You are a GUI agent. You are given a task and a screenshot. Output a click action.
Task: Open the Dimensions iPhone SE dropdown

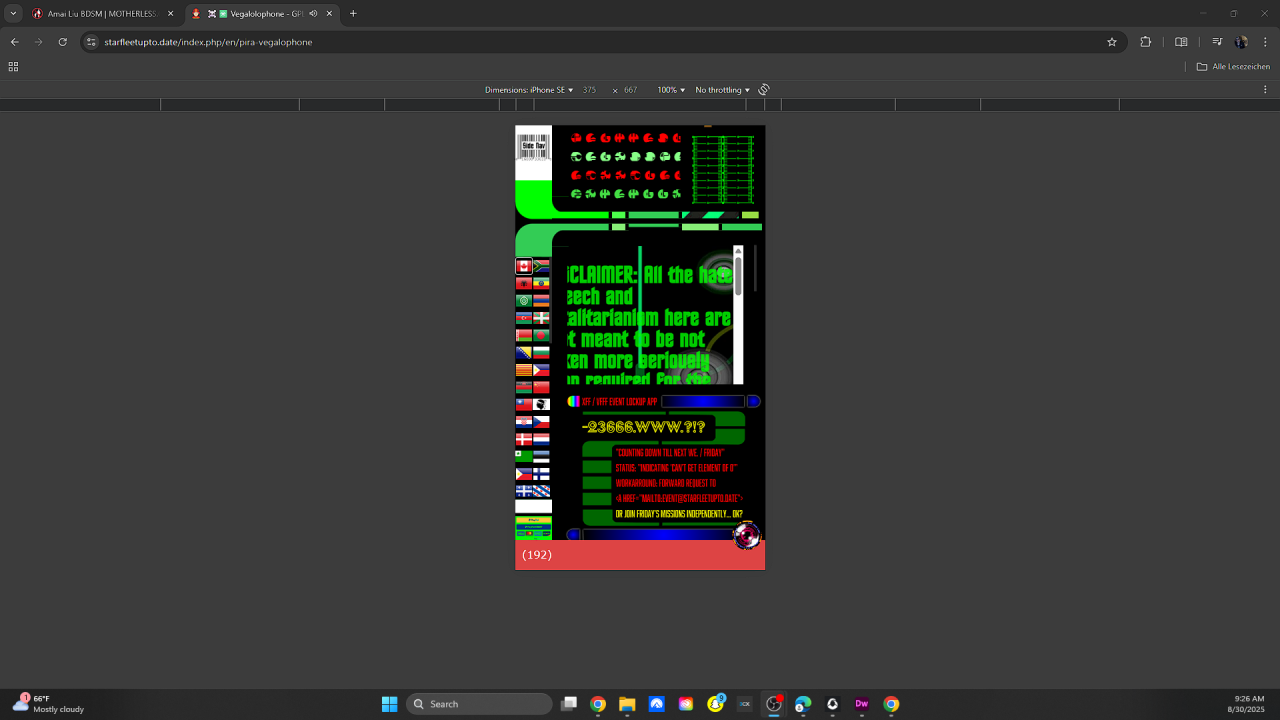coord(529,90)
